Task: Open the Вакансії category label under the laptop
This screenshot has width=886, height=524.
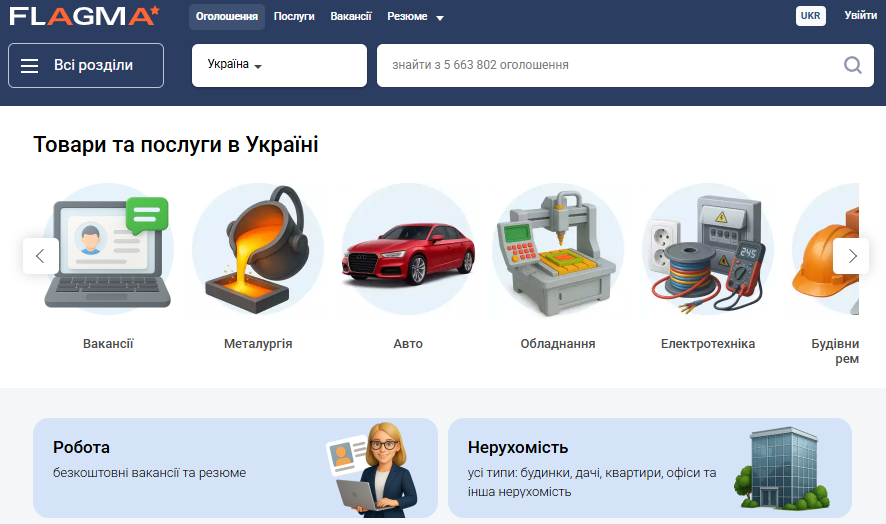Action: tap(108, 344)
